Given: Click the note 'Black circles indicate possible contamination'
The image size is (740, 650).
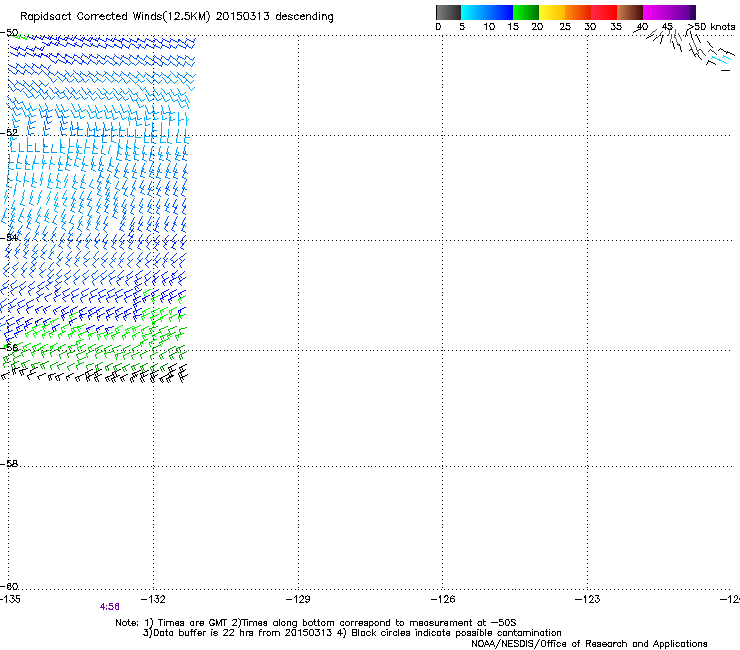Looking at the screenshot, I should coord(456,633).
